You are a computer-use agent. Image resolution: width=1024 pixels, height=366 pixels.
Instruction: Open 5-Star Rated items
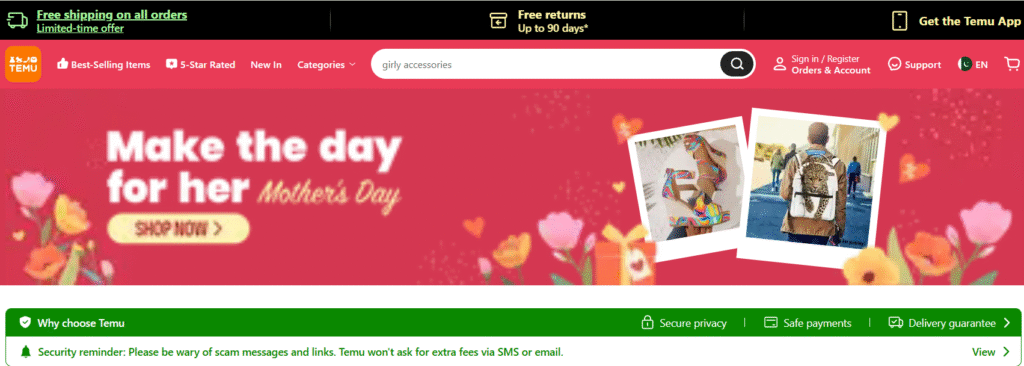(200, 65)
